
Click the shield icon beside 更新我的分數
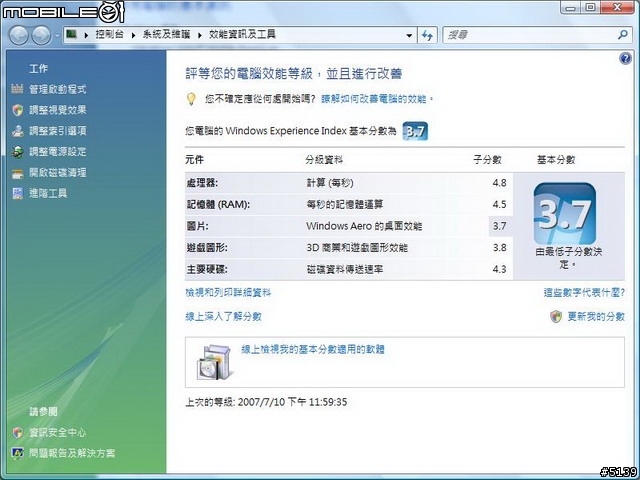tap(556, 317)
